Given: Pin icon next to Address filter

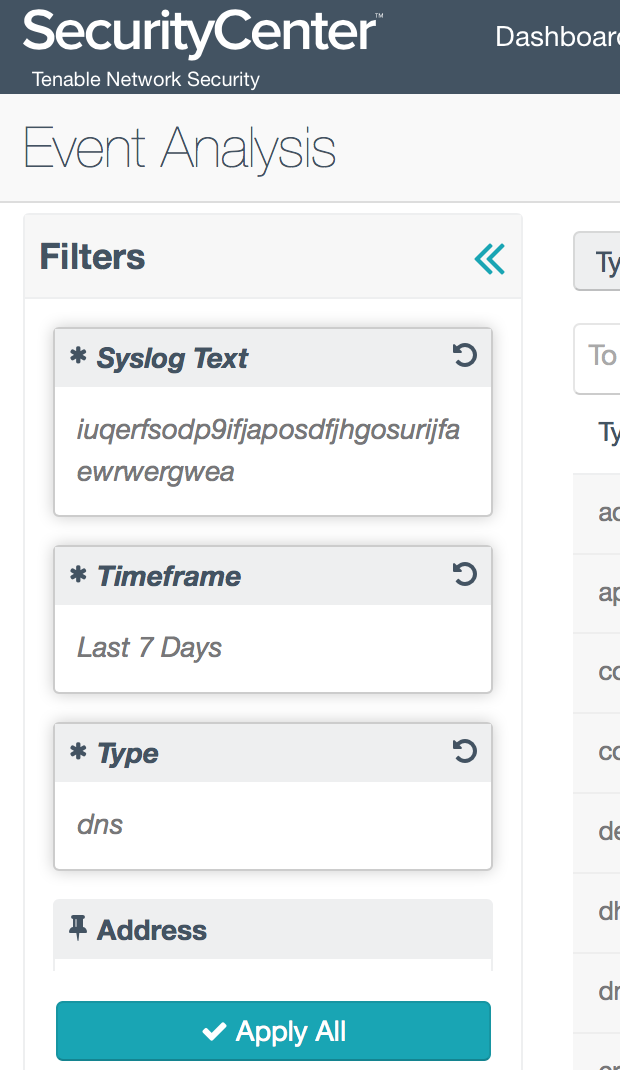Looking at the screenshot, I should [78, 929].
